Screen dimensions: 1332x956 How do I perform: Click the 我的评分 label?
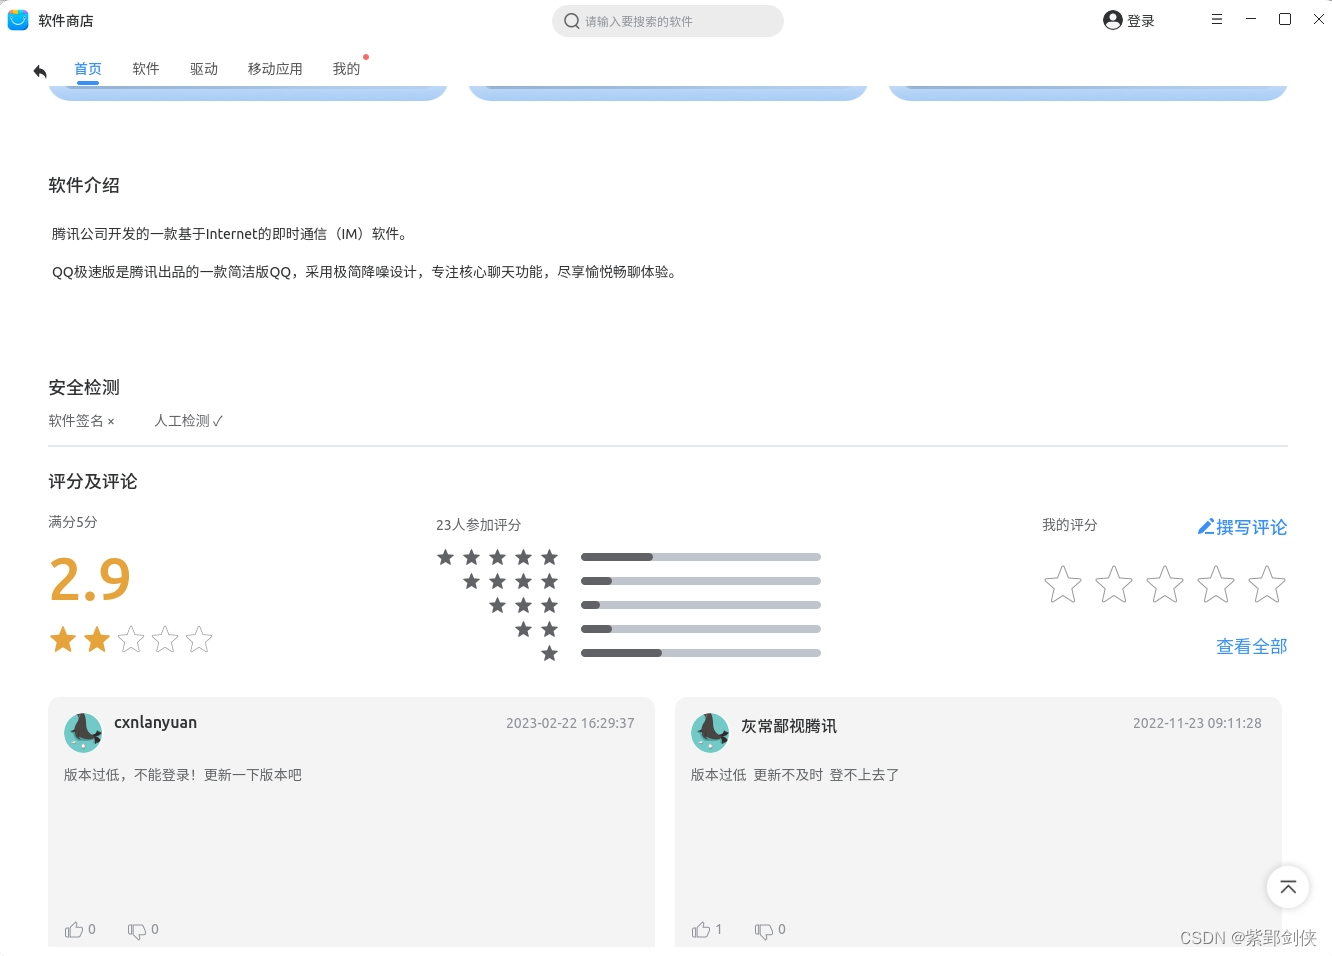pyautogui.click(x=1070, y=525)
